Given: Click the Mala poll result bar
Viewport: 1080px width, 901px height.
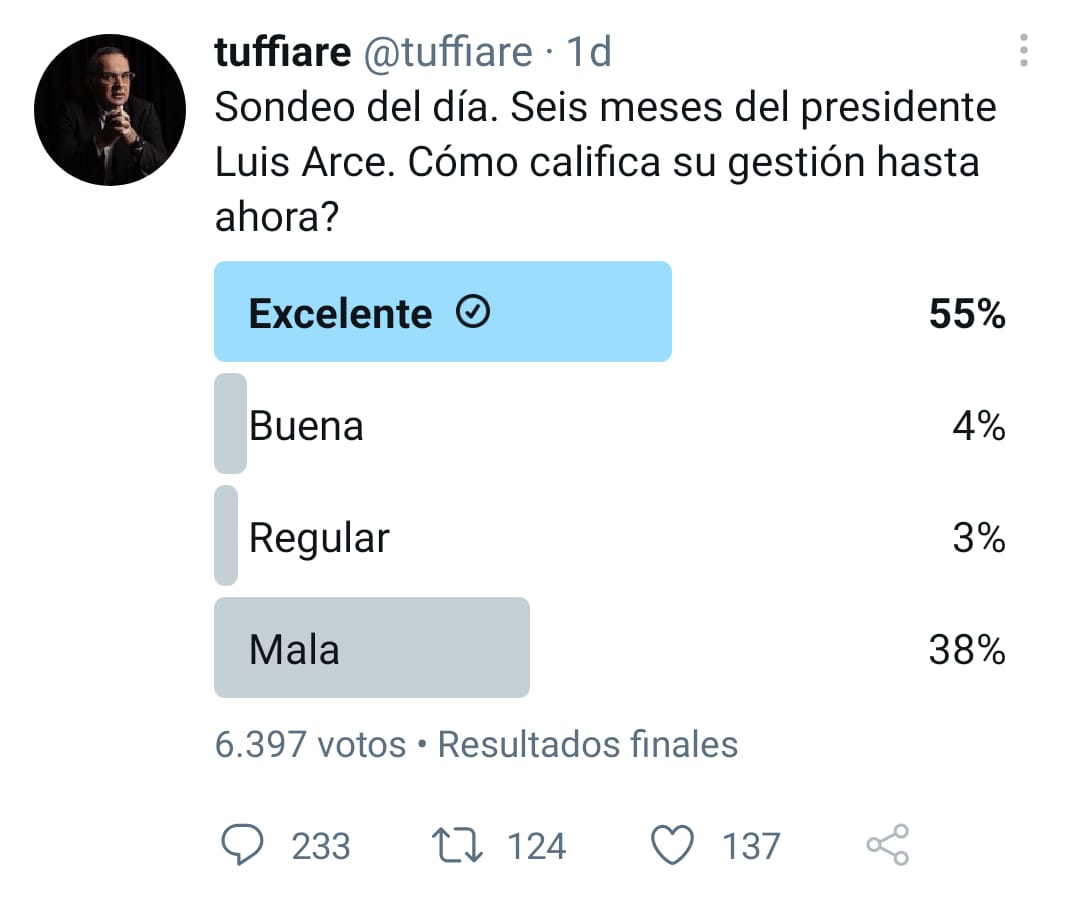Looking at the screenshot, I should click(370, 649).
